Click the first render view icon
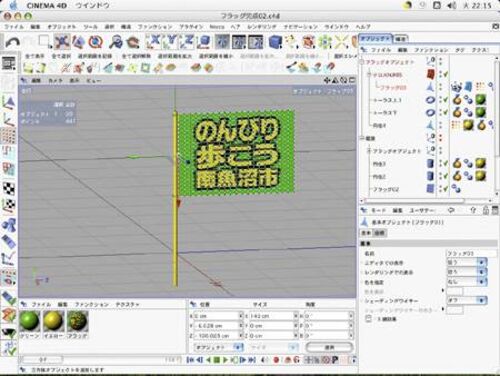 (222, 42)
